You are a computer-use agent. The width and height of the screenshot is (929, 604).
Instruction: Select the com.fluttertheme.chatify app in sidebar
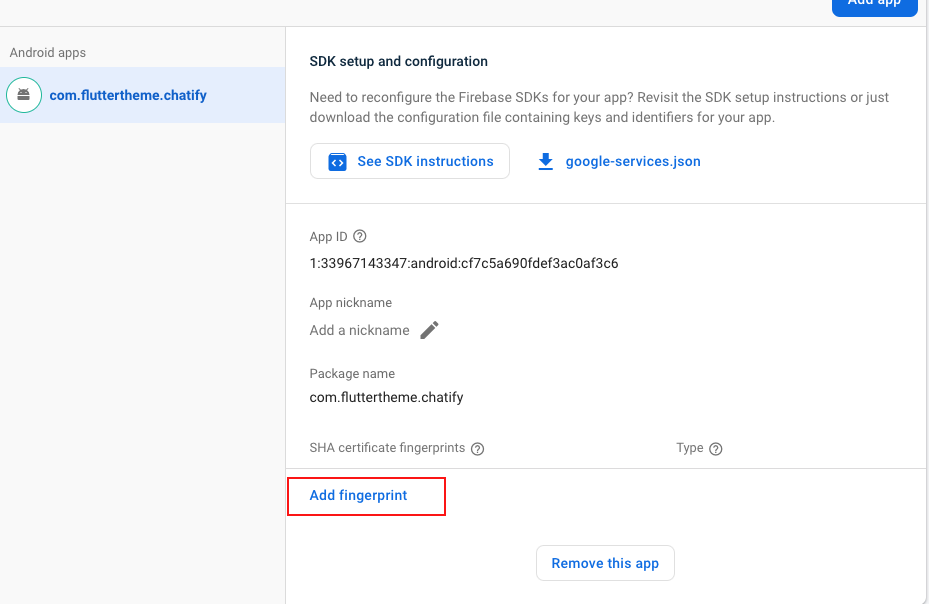click(128, 96)
